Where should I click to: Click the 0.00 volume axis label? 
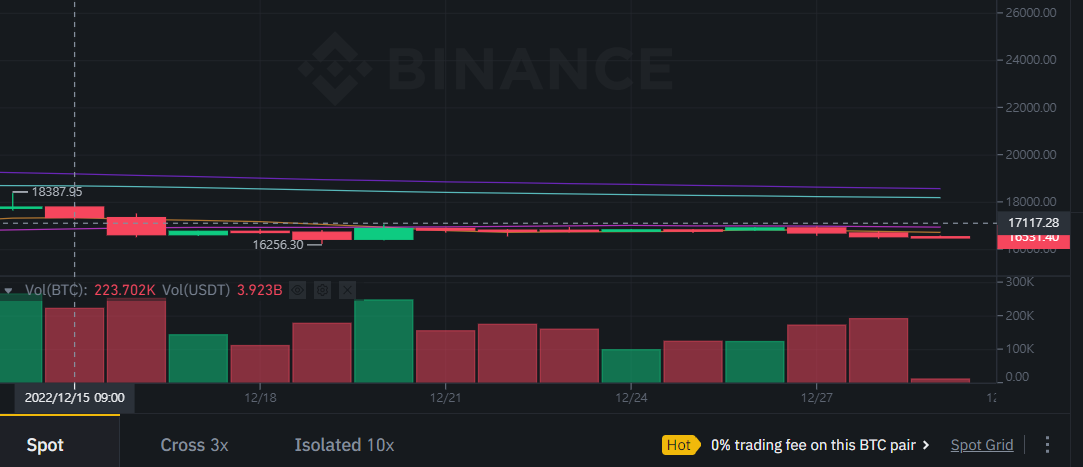[1017, 377]
